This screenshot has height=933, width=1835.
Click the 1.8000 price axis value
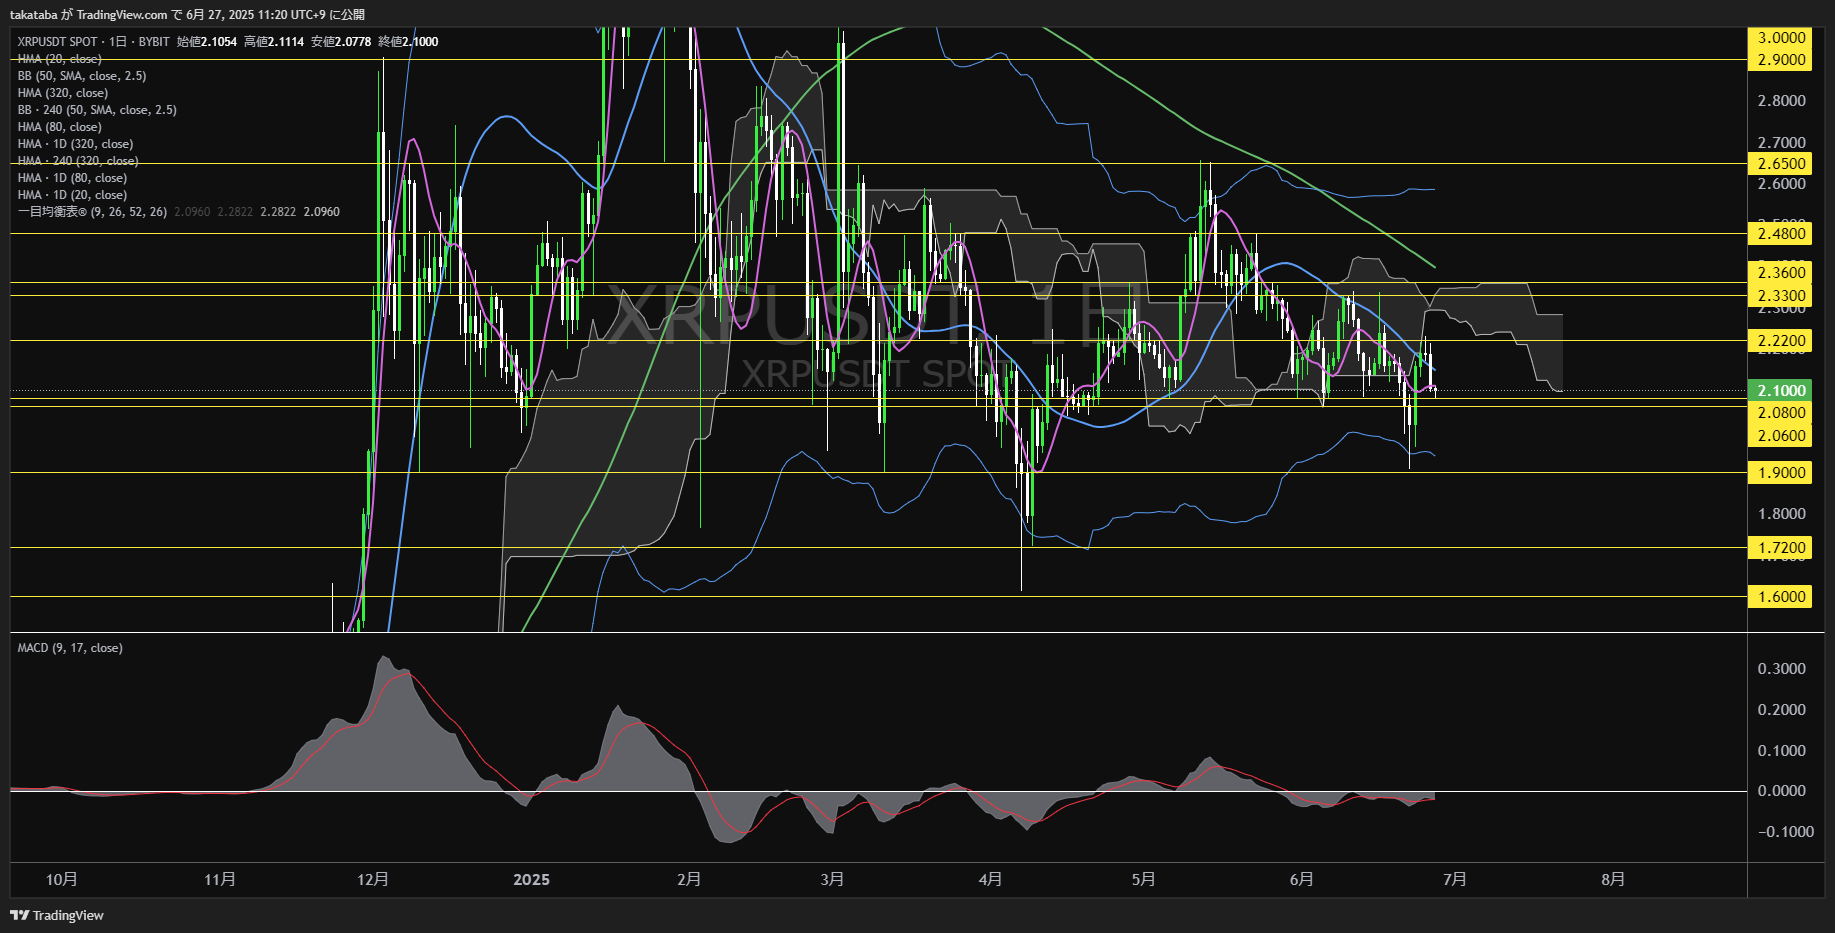1782,514
